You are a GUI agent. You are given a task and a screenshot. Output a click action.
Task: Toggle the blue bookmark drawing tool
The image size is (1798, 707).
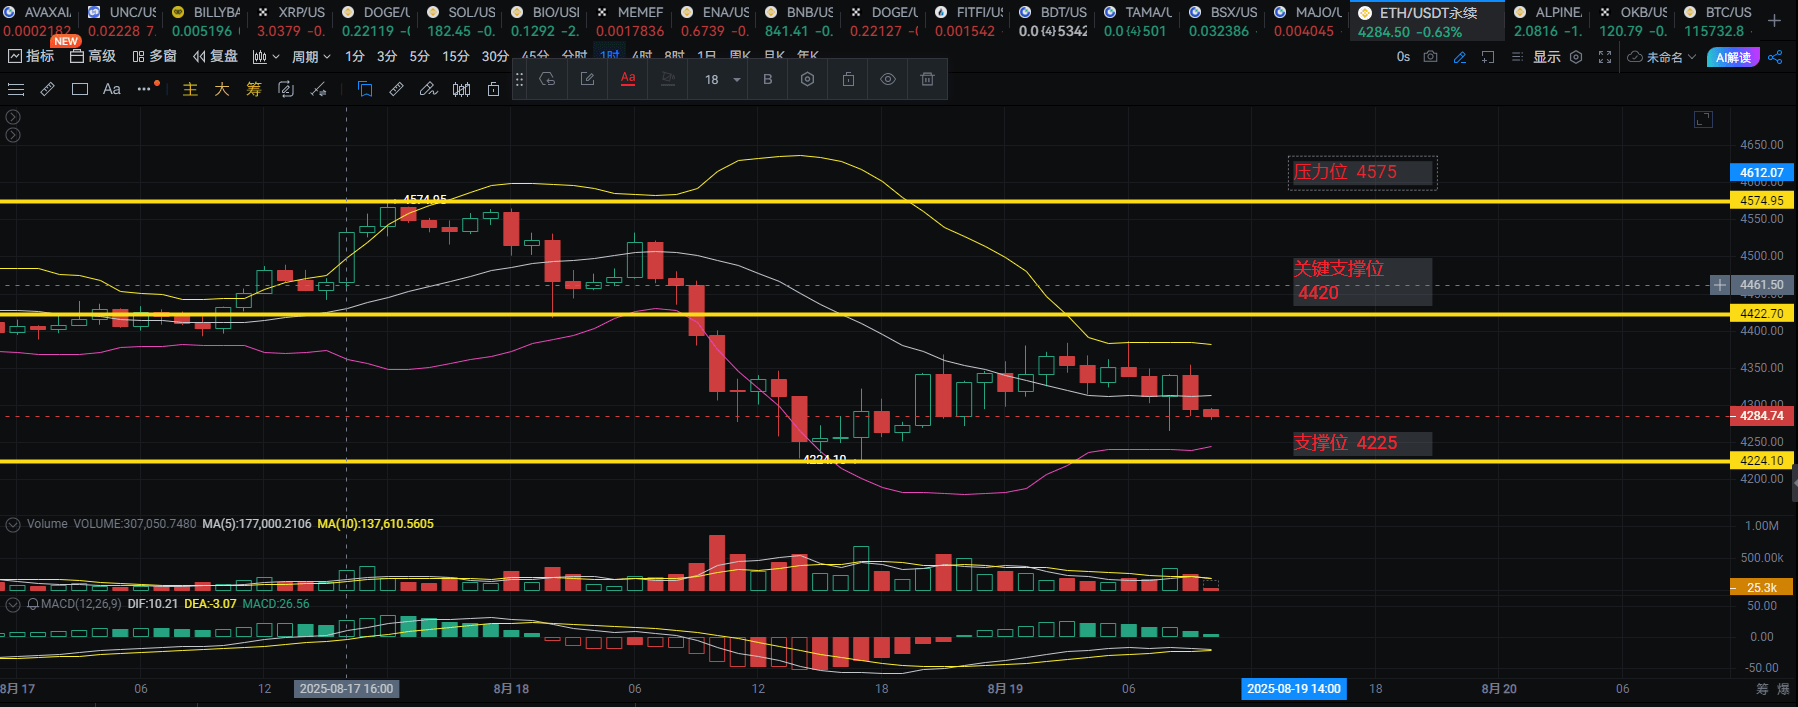coord(365,90)
